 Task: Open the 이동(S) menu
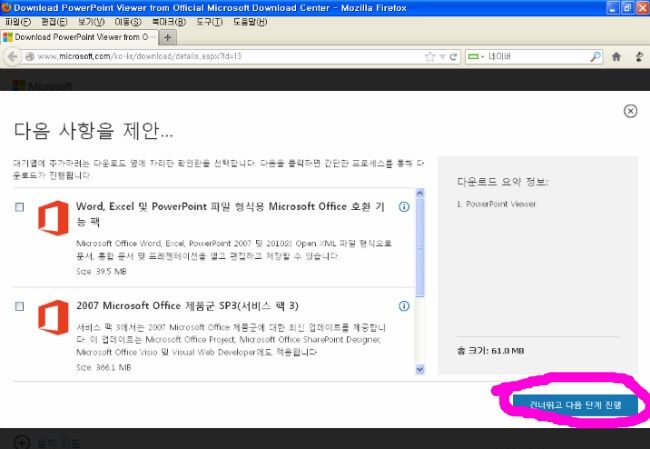coord(128,22)
